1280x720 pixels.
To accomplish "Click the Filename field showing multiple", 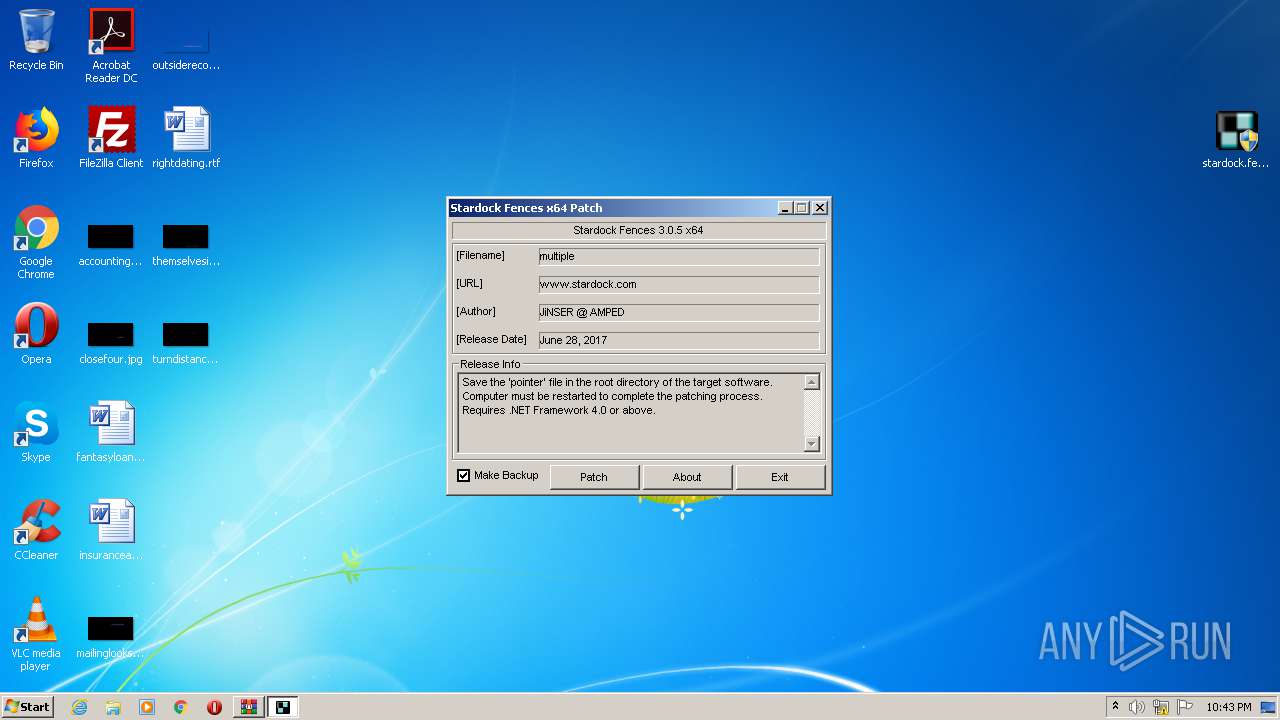I will [x=679, y=256].
